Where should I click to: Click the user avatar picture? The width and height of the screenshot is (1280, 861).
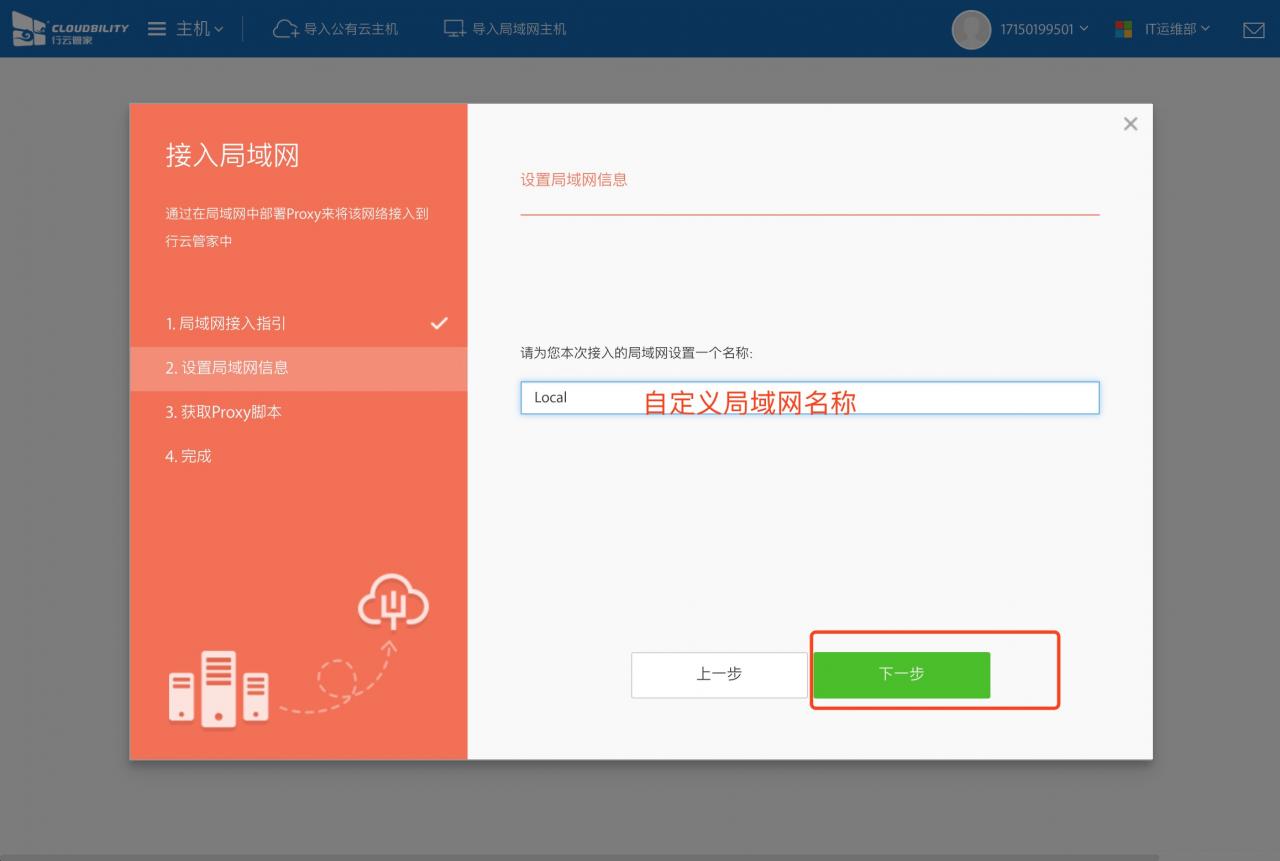coord(971,29)
